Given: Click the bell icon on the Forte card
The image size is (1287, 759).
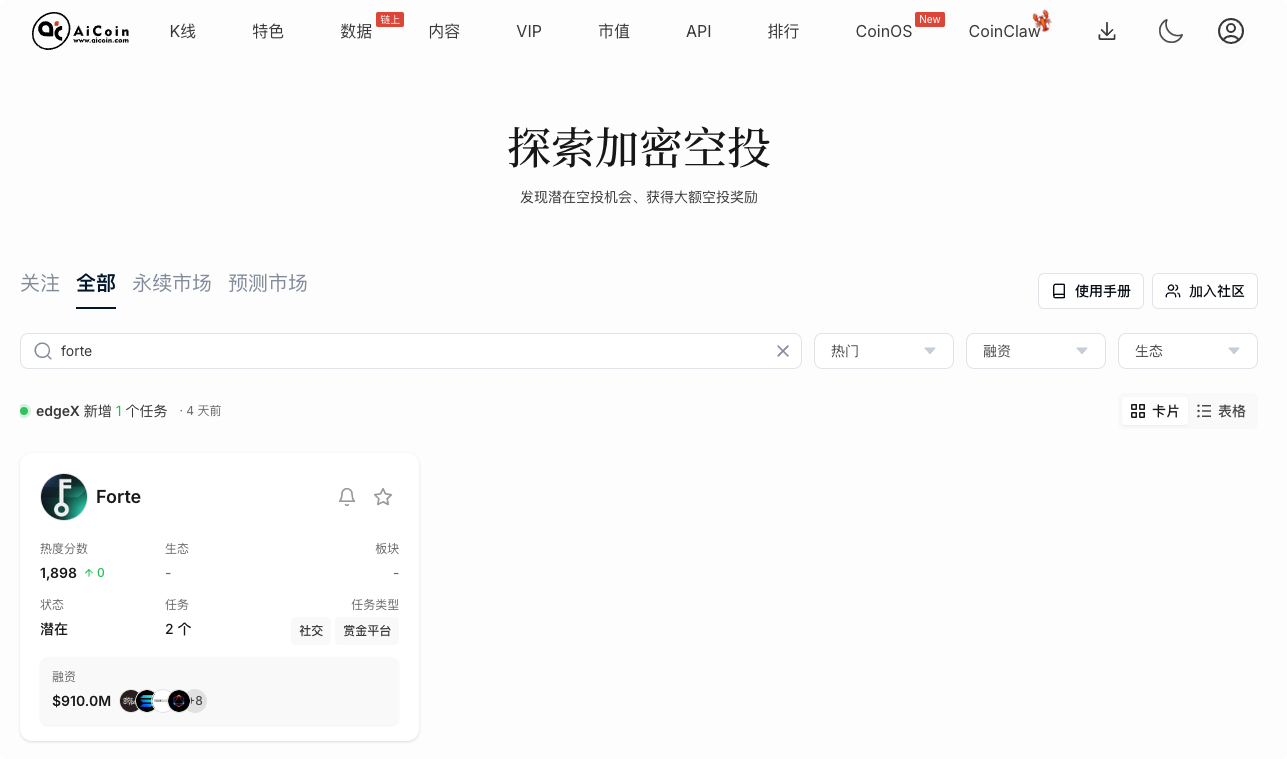Looking at the screenshot, I should click(347, 496).
